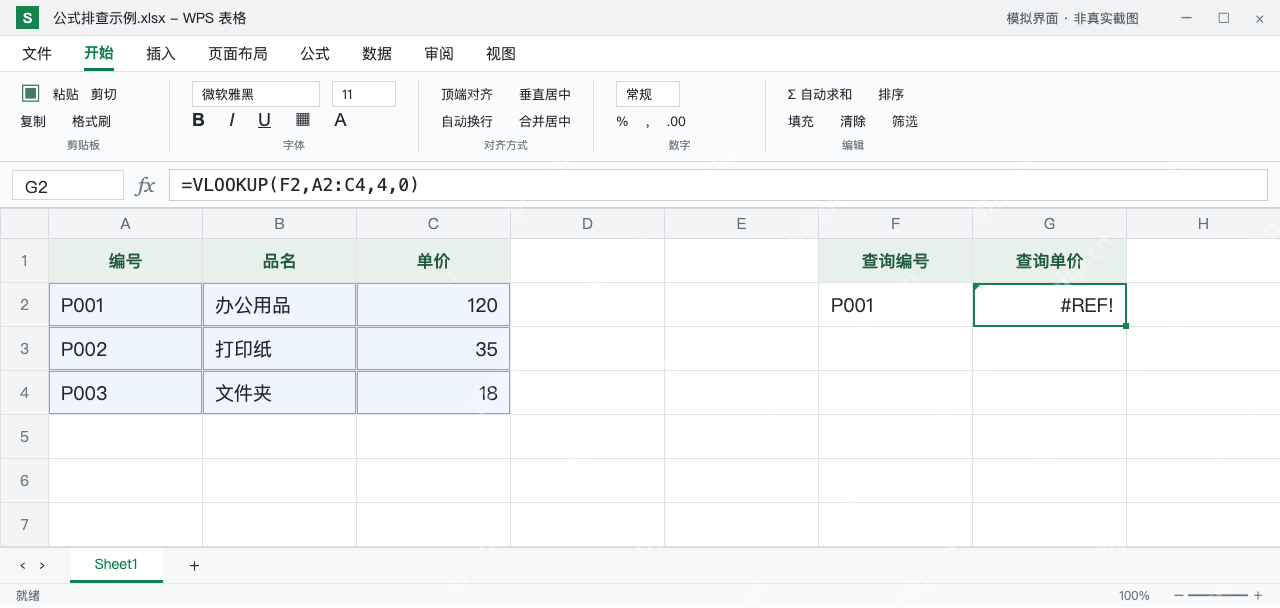Click Σ 自动求和 autosum
1280x608 pixels.
tap(820, 94)
